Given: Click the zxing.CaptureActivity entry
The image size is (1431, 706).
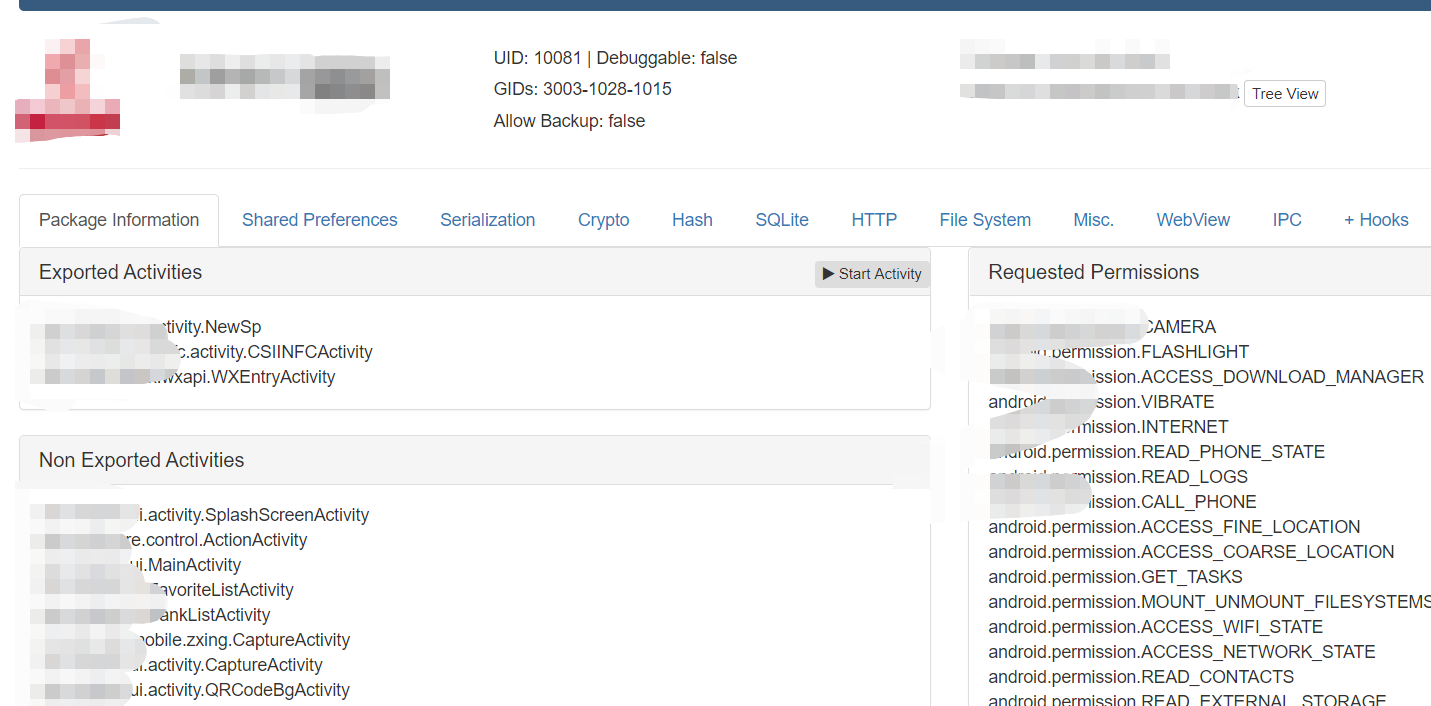Looking at the screenshot, I should 190,640.
